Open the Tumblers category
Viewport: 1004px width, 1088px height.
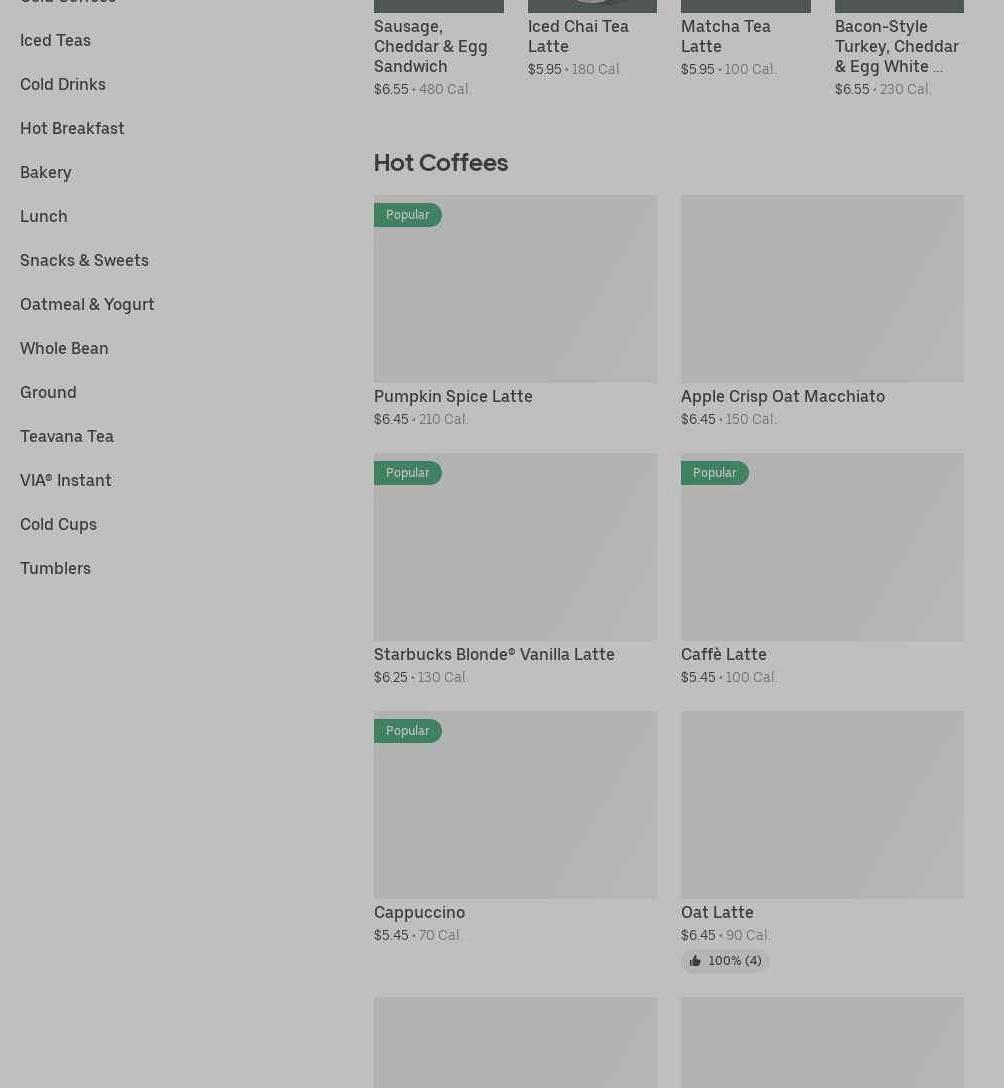coord(55,568)
